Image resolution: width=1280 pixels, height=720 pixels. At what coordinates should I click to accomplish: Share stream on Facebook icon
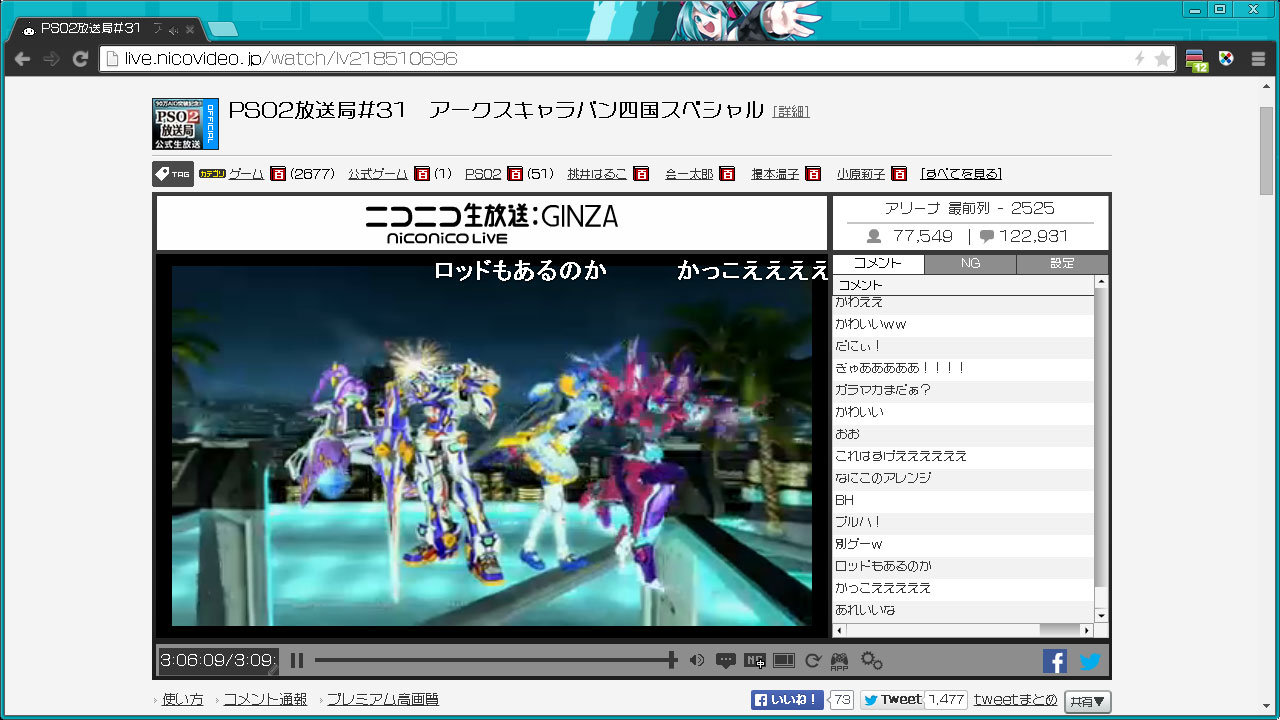click(1055, 661)
